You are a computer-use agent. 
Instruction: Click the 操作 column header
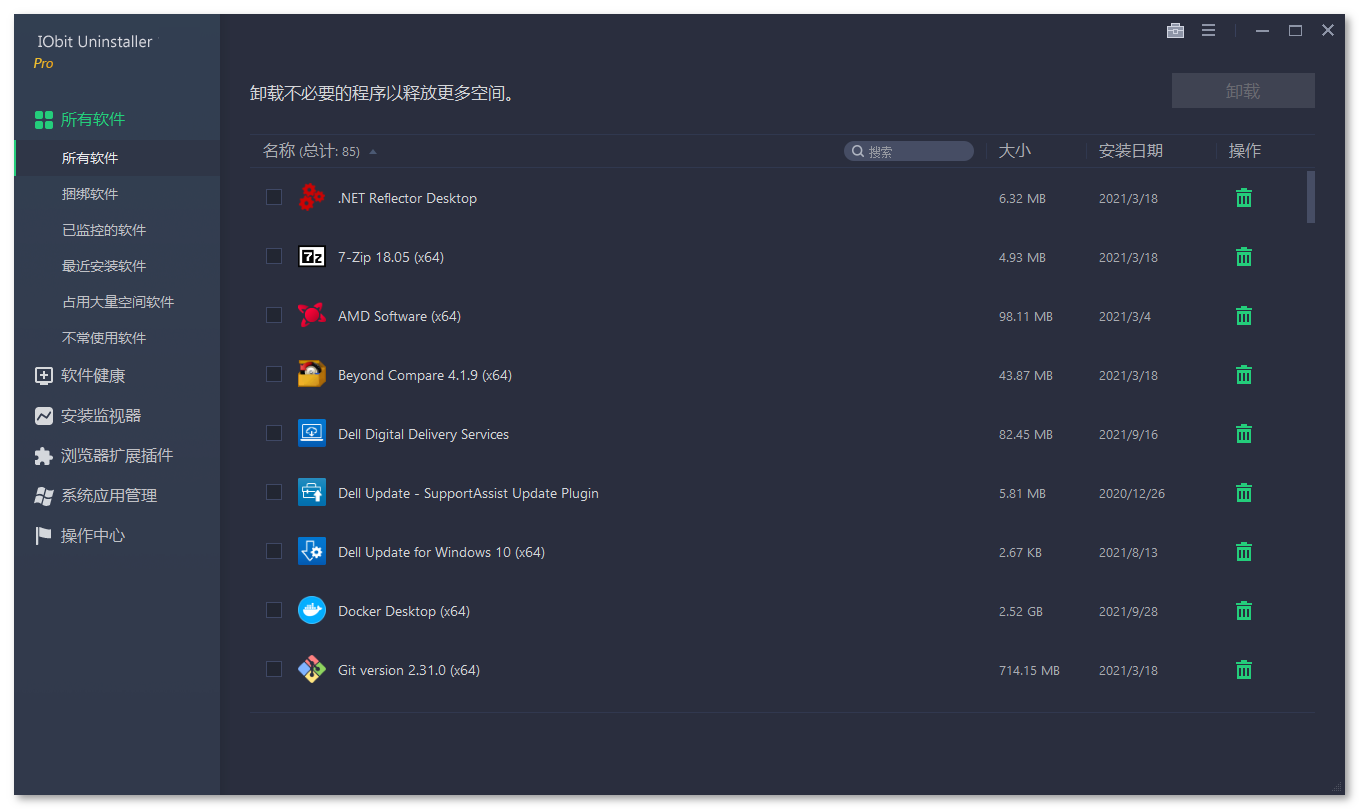click(x=1245, y=151)
